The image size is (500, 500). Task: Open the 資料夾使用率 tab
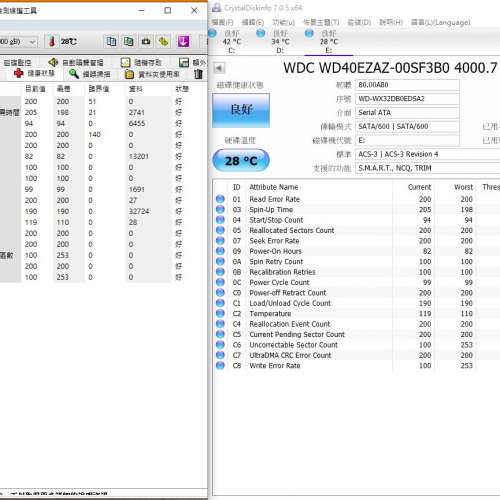(152, 74)
